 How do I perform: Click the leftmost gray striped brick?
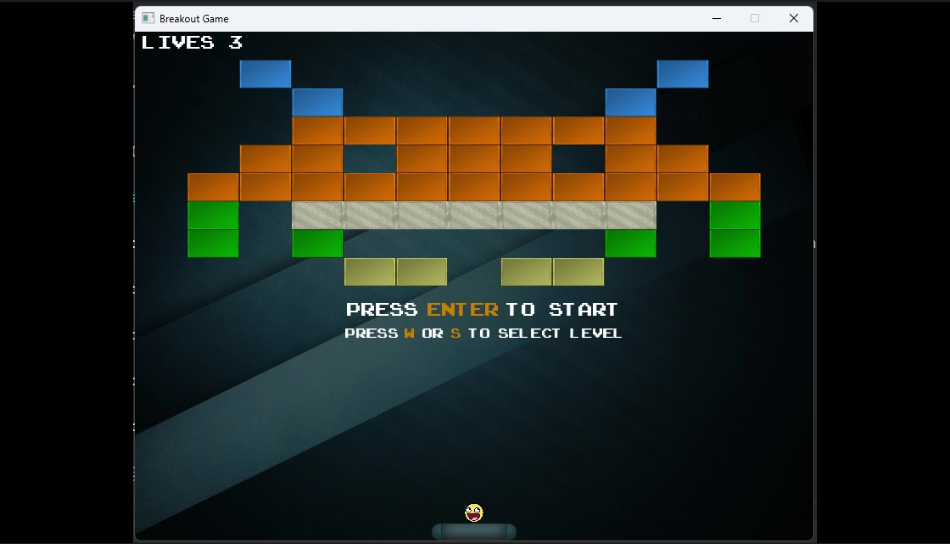(317, 215)
